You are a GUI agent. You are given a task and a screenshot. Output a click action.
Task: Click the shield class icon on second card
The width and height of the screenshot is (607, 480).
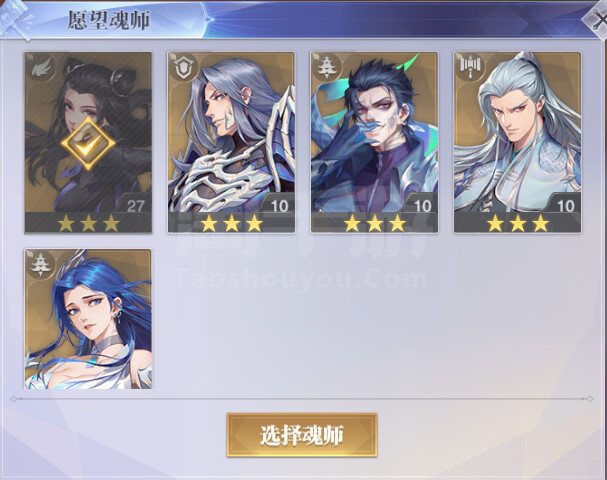(184, 68)
